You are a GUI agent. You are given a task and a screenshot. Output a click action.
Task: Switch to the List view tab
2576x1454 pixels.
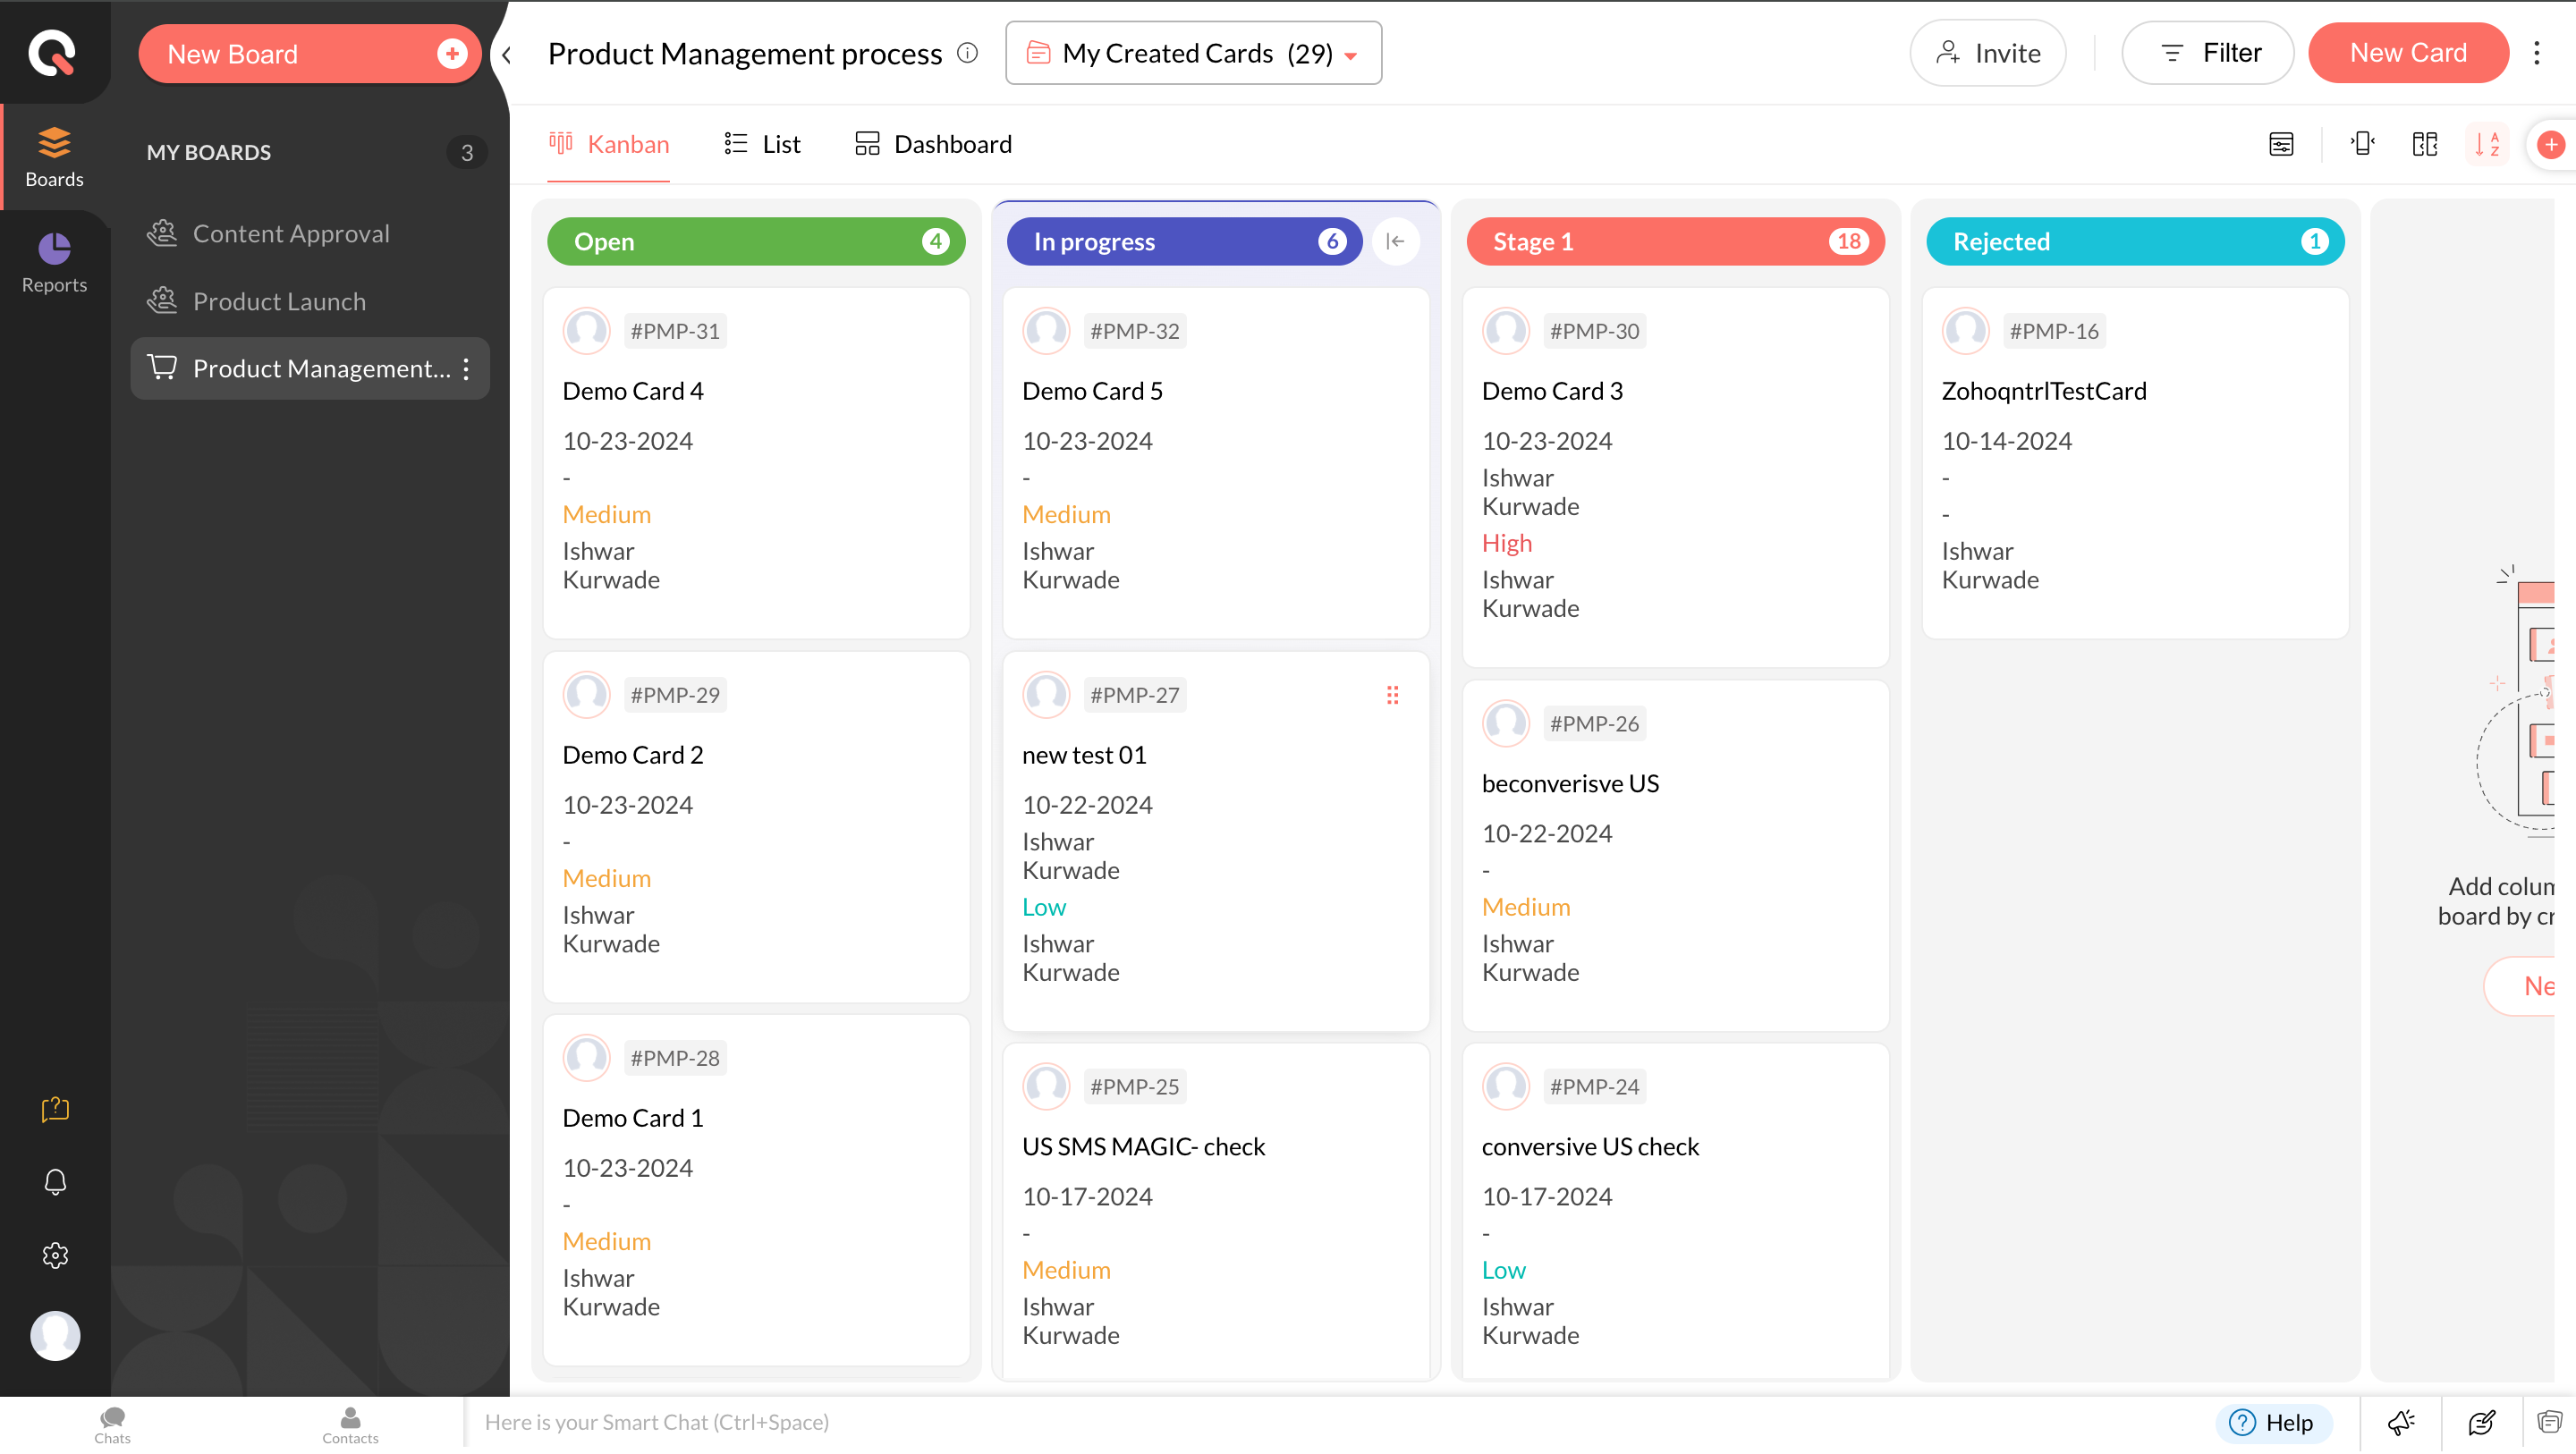point(762,144)
